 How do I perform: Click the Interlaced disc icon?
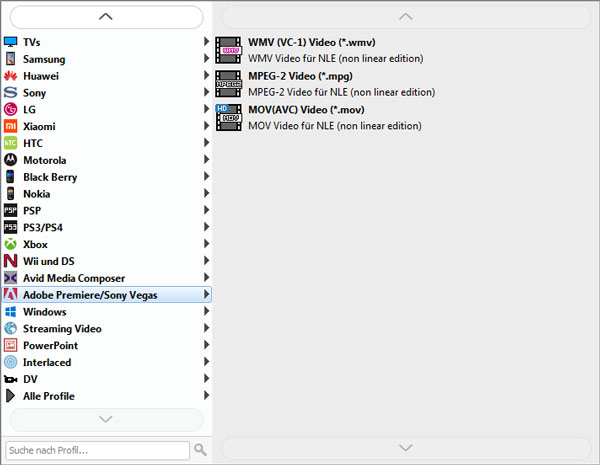pos(11,362)
